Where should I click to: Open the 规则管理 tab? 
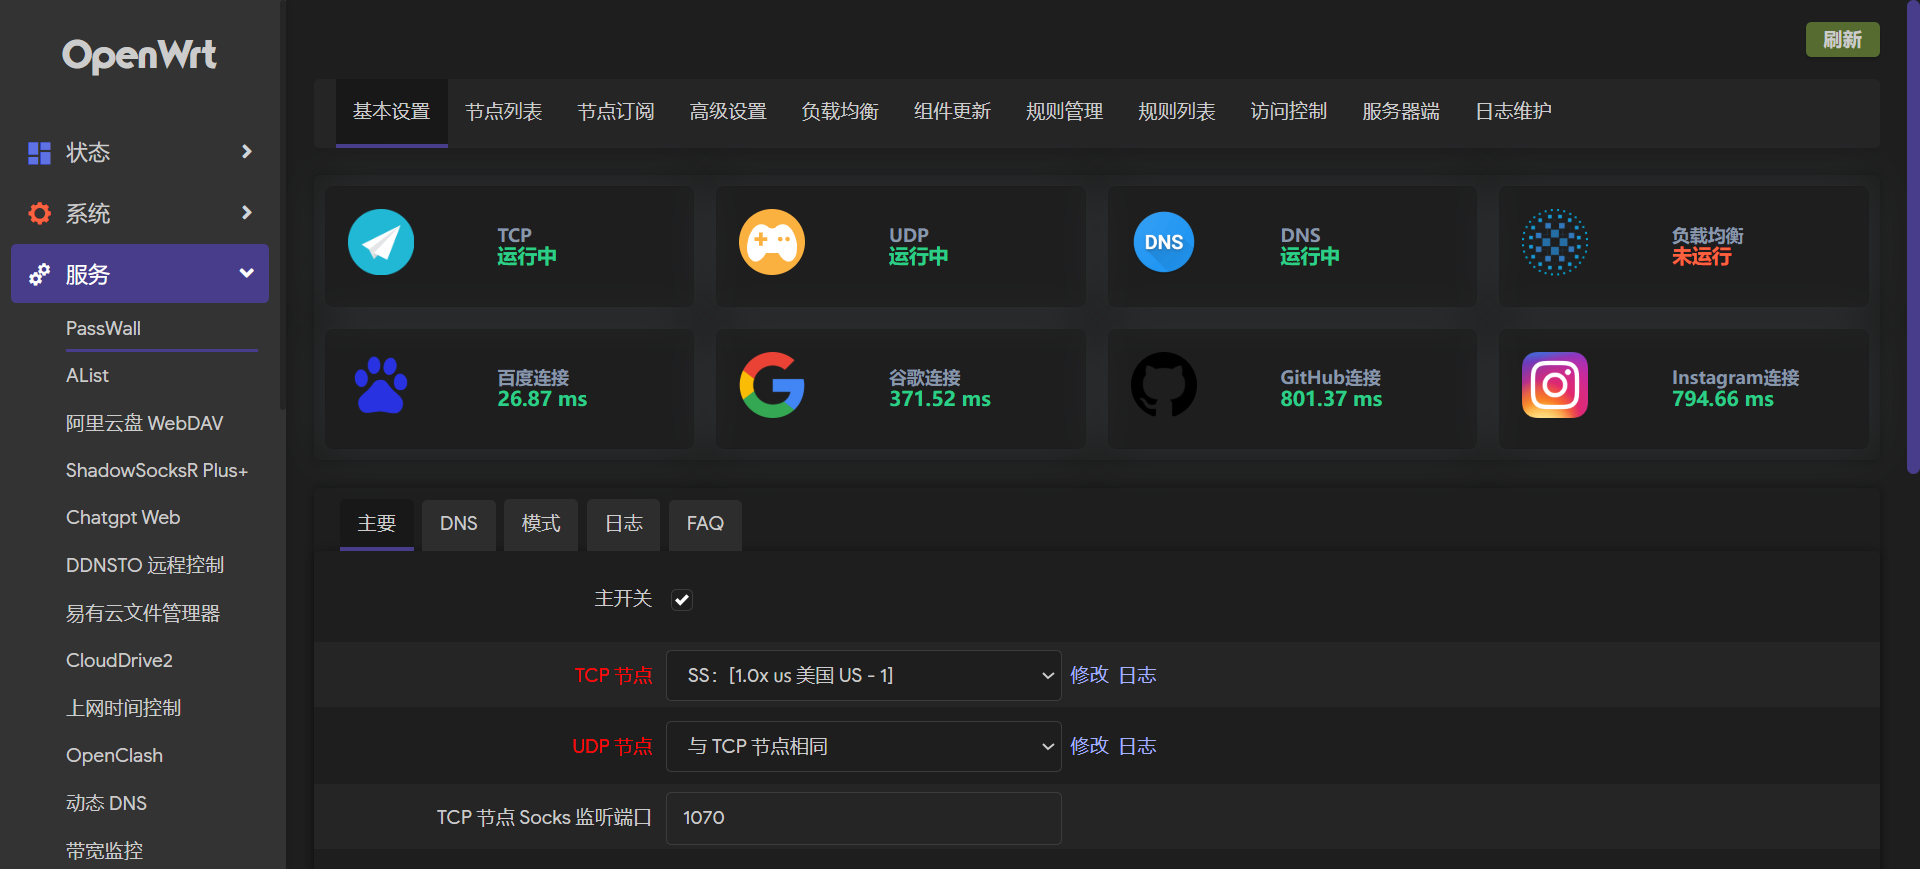(1064, 112)
